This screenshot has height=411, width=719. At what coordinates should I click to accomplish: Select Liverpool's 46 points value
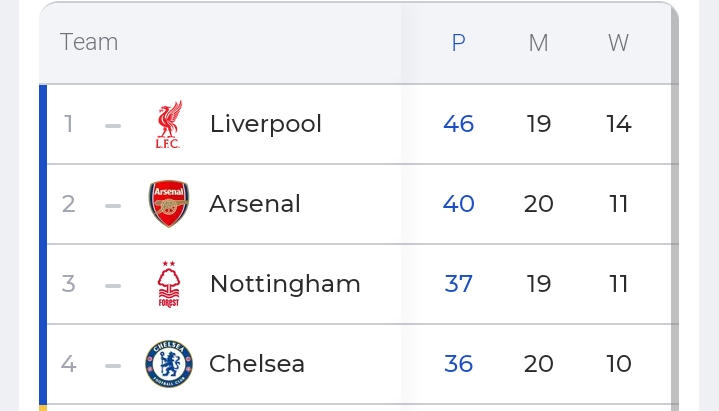(459, 124)
